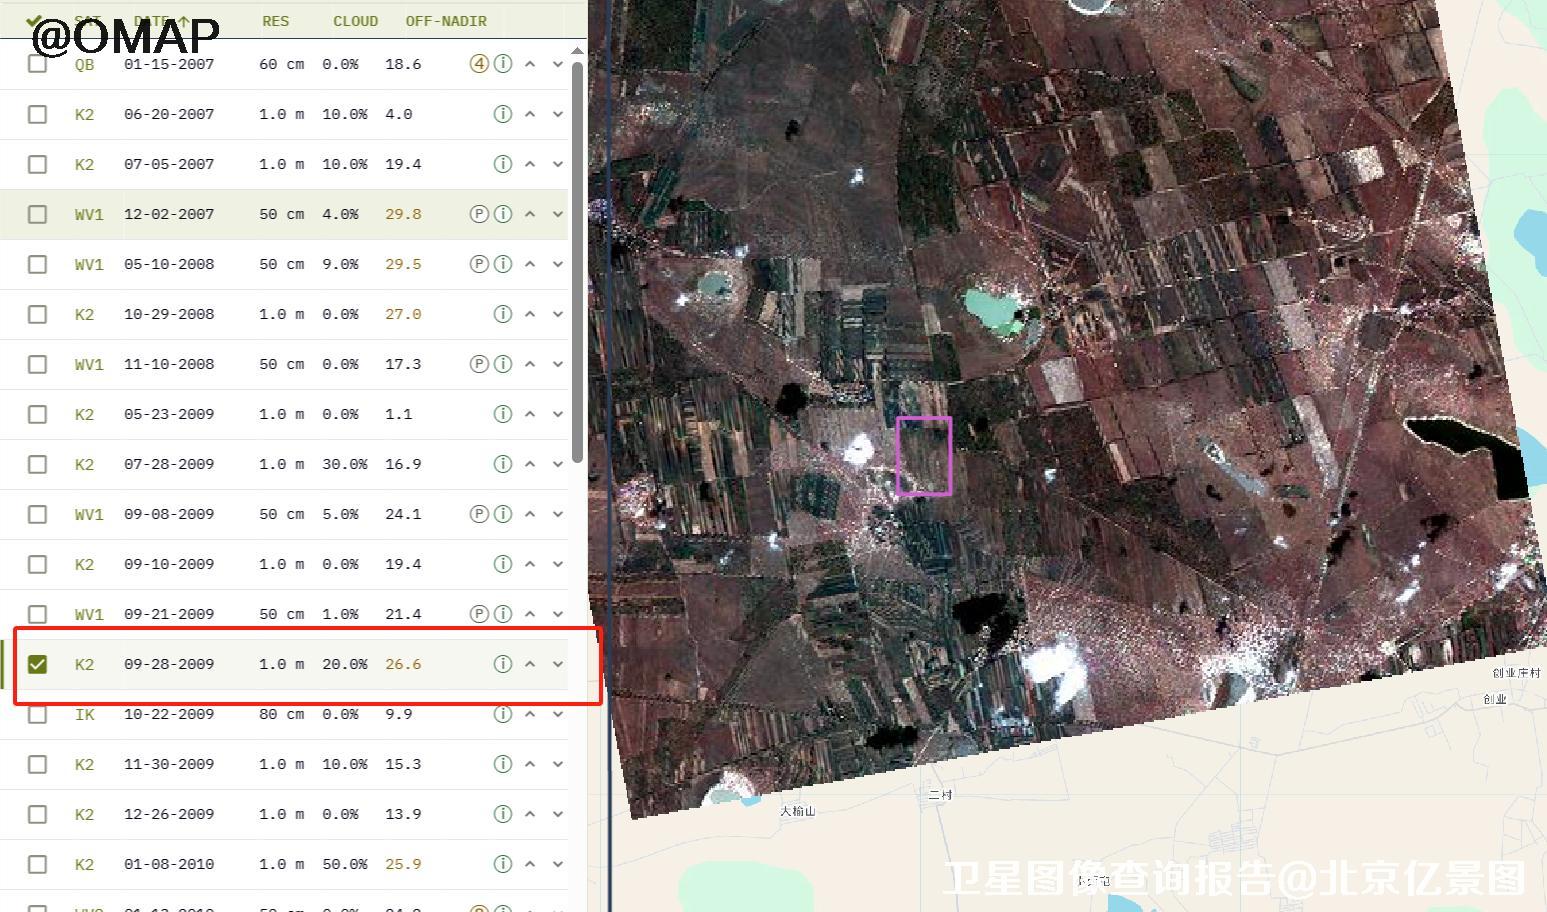Image resolution: width=1547 pixels, height=912 pixels.
Task: Sort list by DATE column header
Action: [160, 21]
